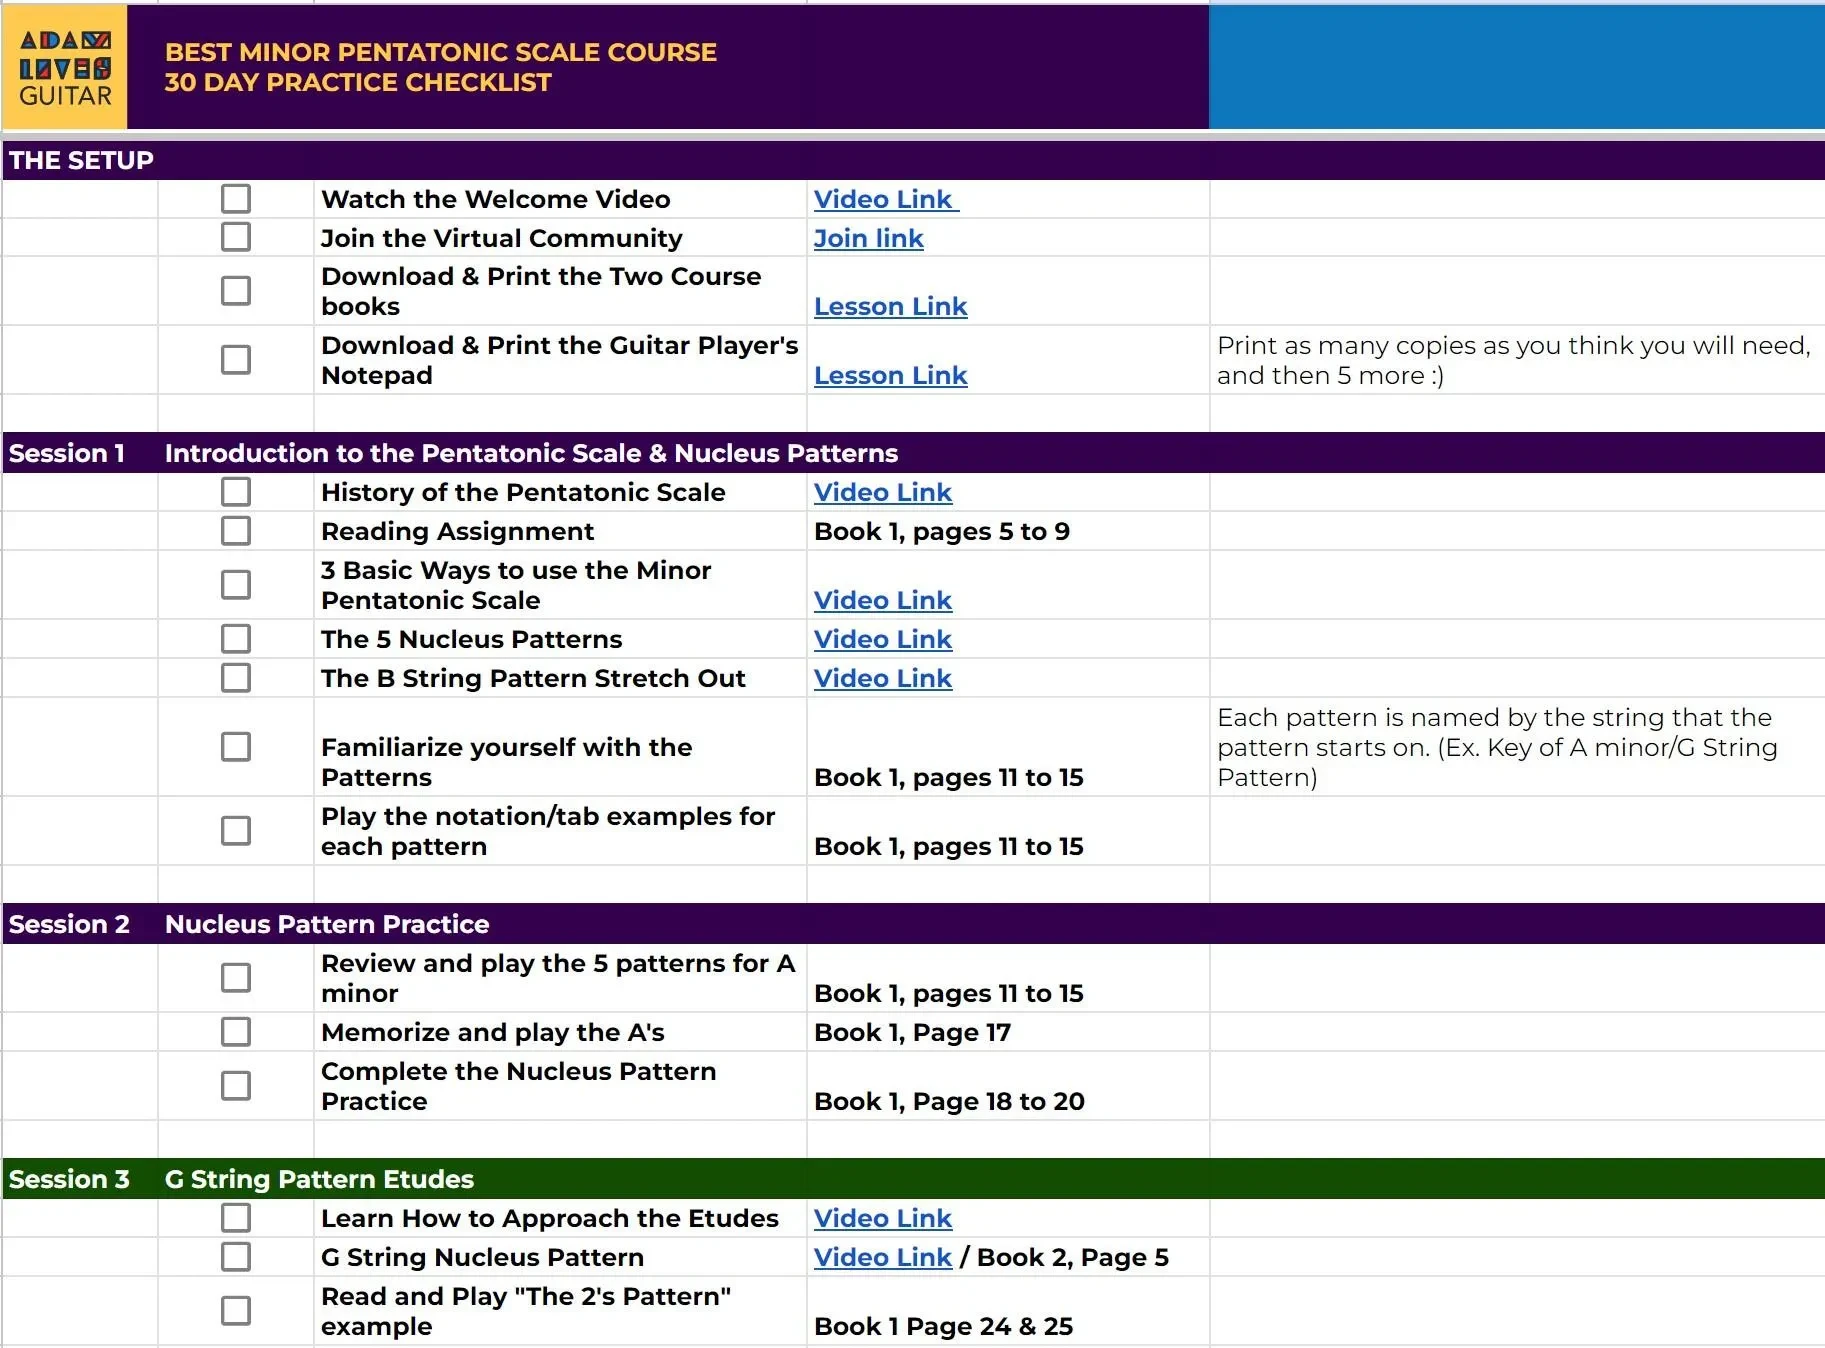
Task: Tick the Guitar Player's Notepad checkbox
Action: 236,359
